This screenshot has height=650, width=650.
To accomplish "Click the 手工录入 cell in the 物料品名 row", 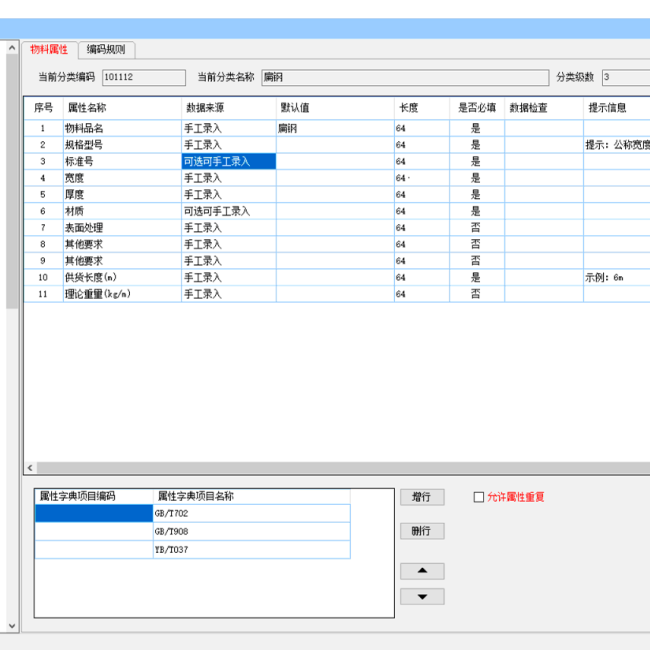I will point(229,128).
